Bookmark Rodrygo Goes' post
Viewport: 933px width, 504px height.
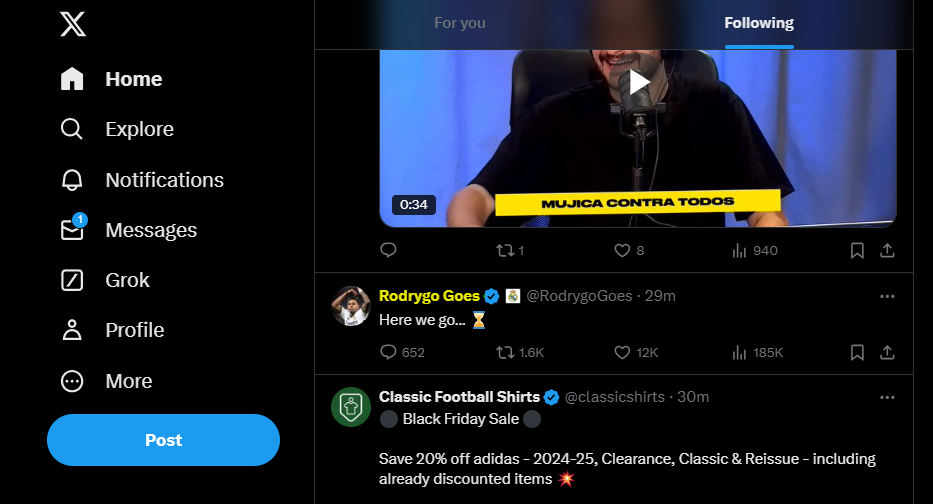click(857, 352)
